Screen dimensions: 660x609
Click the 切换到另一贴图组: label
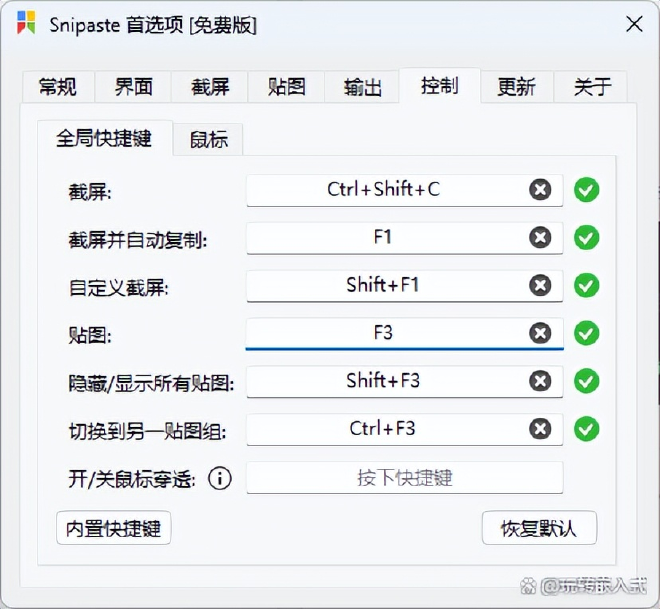pyautogui.click(x=147, y=431)
